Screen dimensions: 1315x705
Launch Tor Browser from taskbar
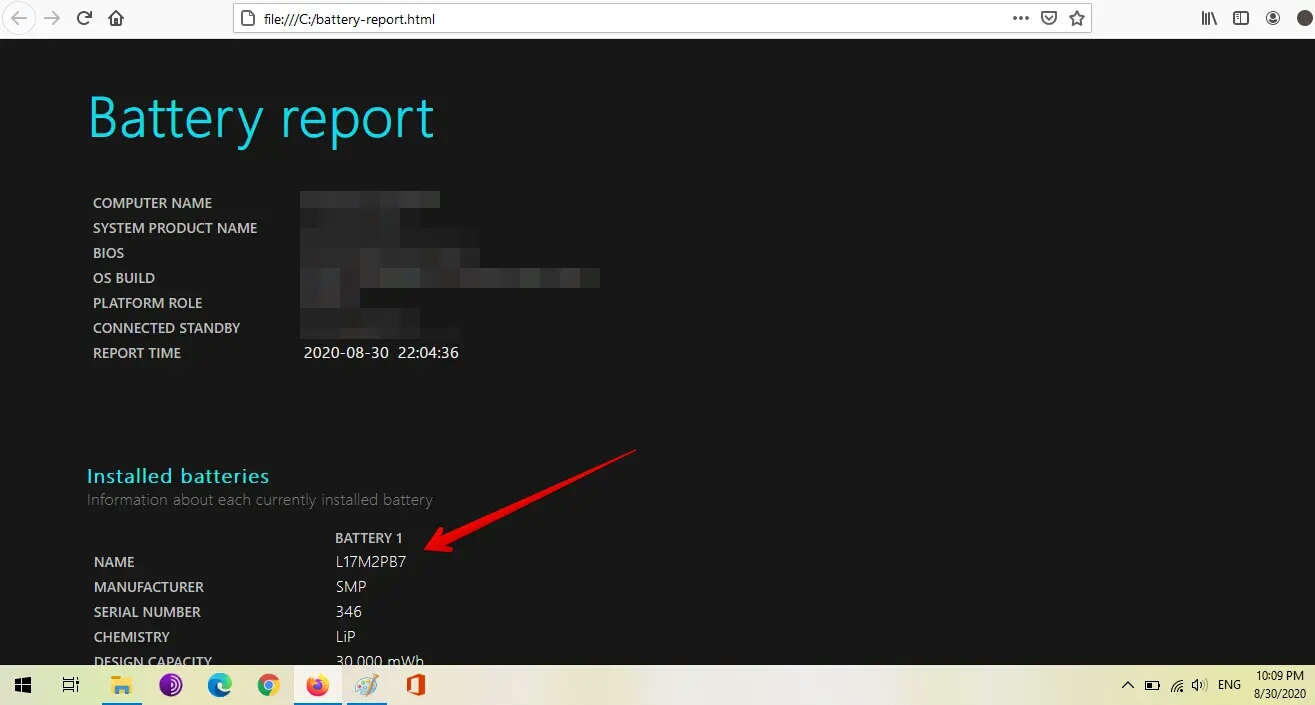171,685
